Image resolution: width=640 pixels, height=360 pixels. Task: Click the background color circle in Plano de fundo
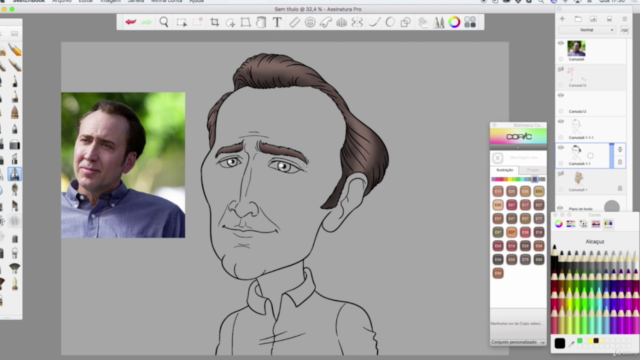[611, 207]
